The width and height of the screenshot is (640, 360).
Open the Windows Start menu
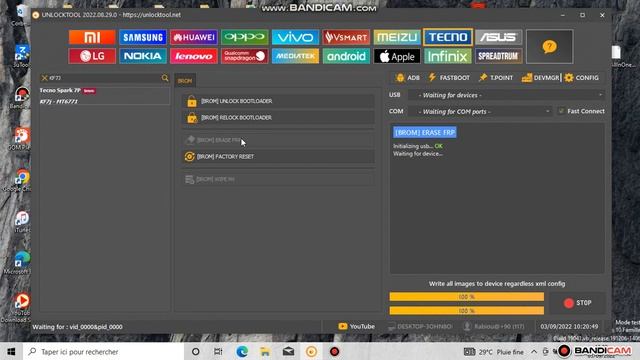(x=11, y=351)
